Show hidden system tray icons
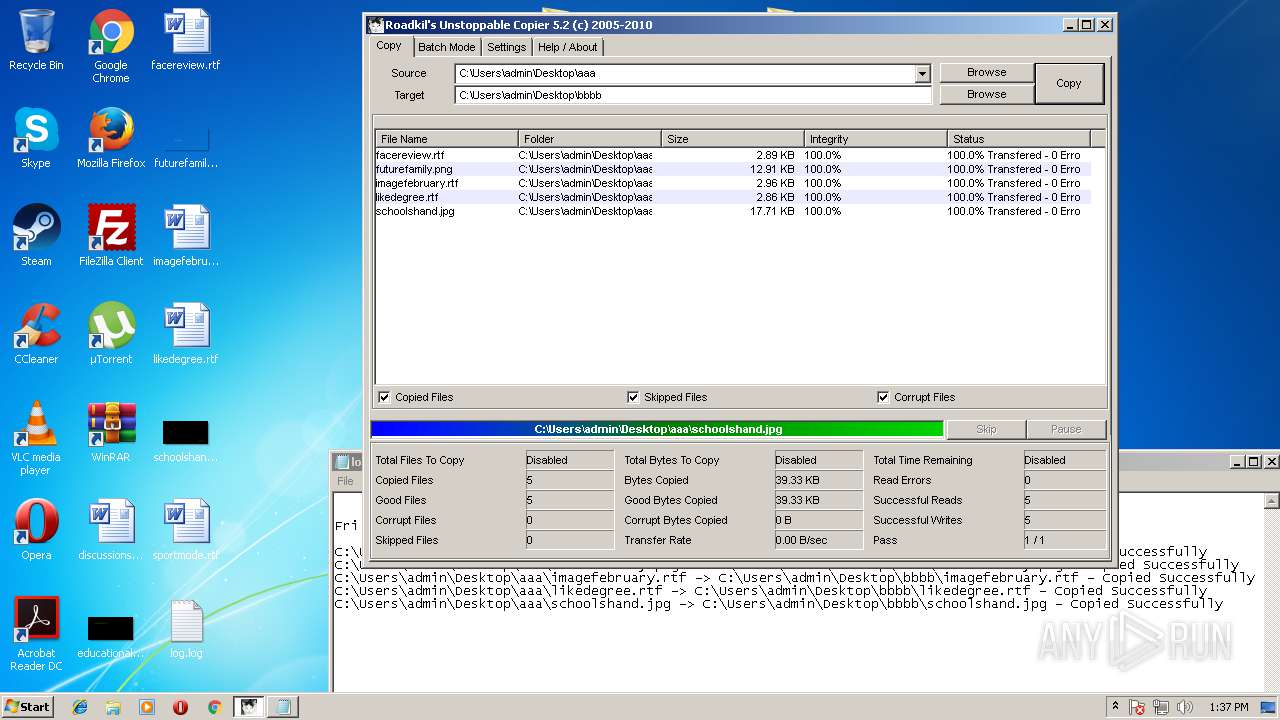 1115,707
